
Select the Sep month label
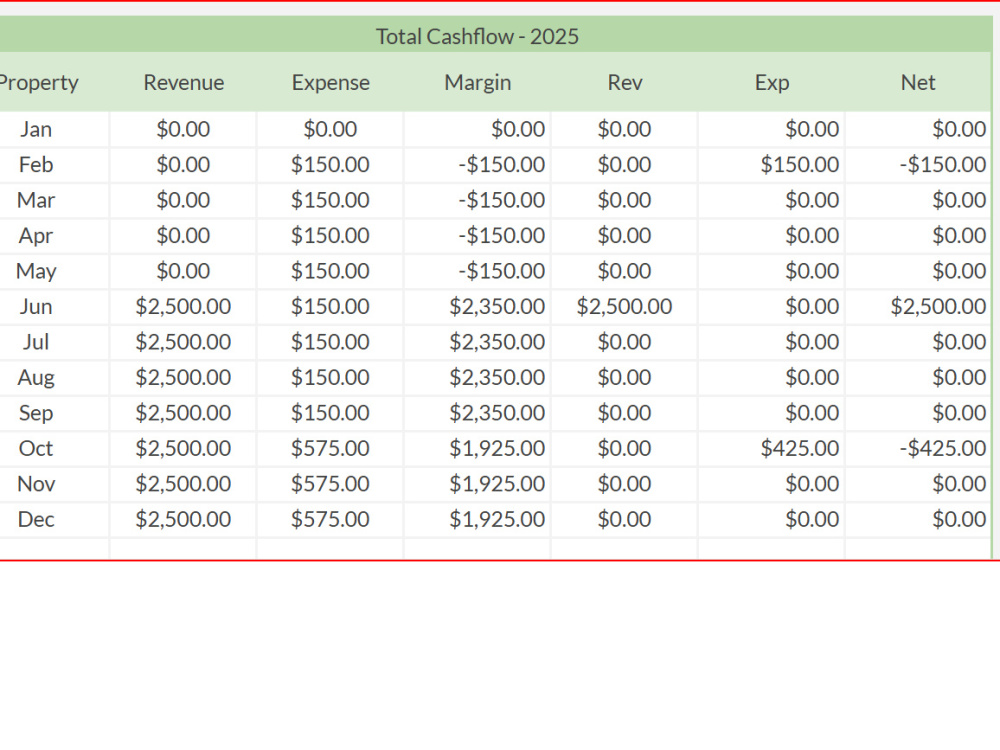[x=36, y=413]
